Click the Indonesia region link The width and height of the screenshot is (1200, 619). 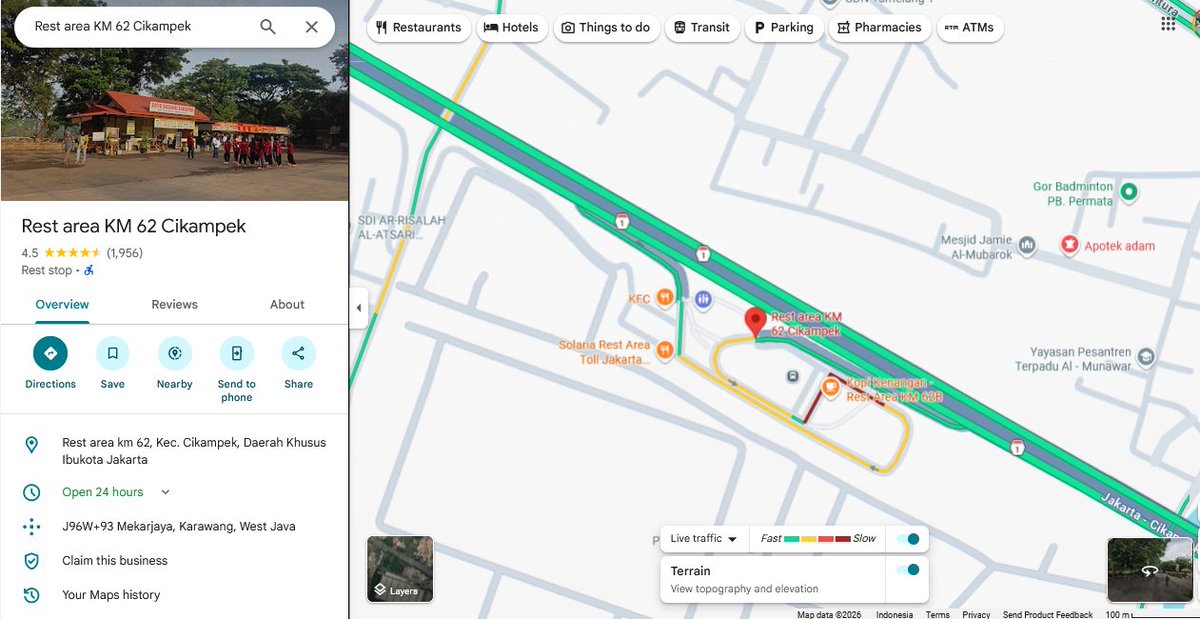[x=894, y=614]
